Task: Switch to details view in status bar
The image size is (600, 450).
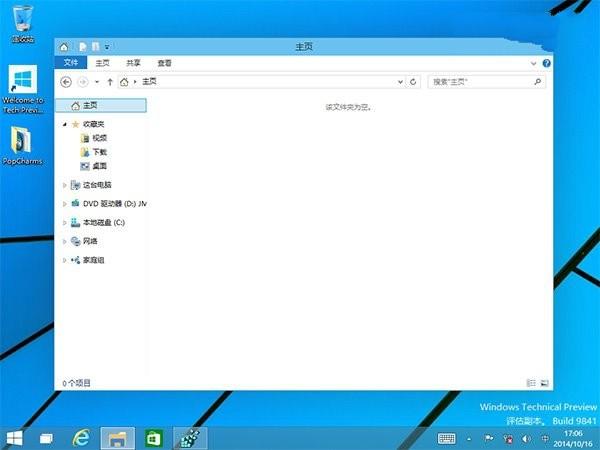Action: tap(531, 382)
